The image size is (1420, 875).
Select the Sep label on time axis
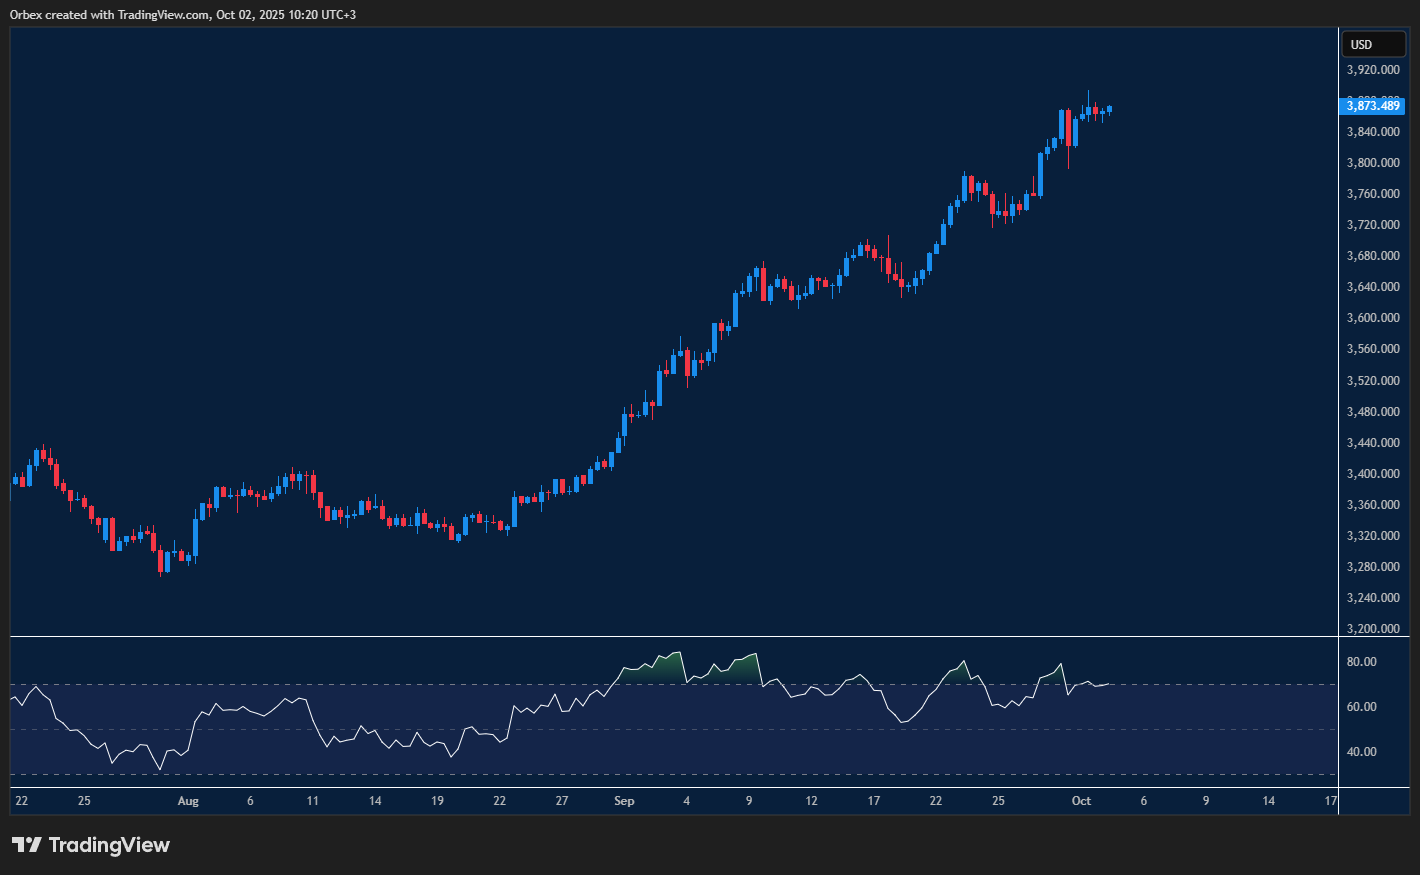pos(624,801)
